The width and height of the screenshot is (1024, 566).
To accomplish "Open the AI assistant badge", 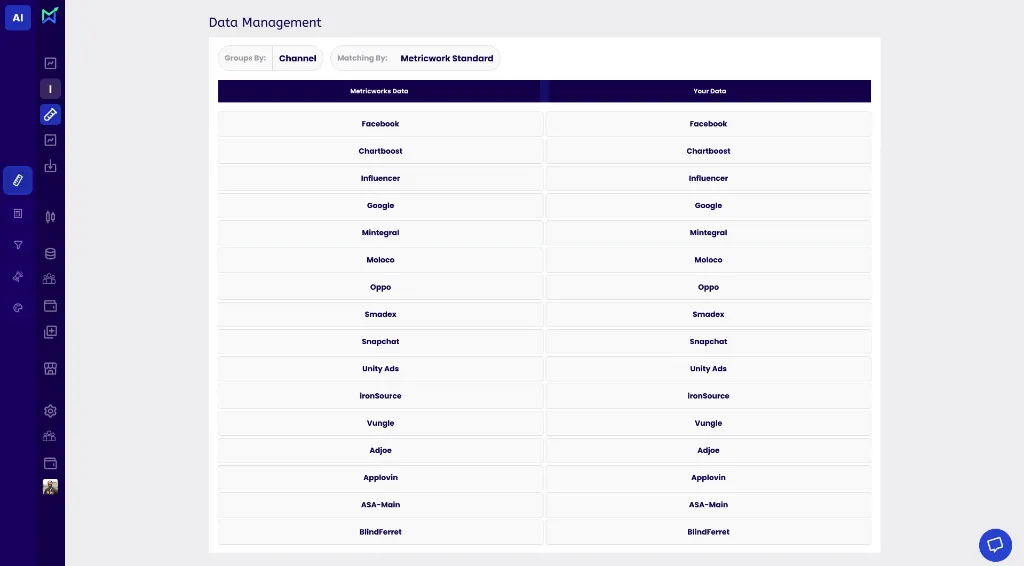I will (x=18, y=18).
